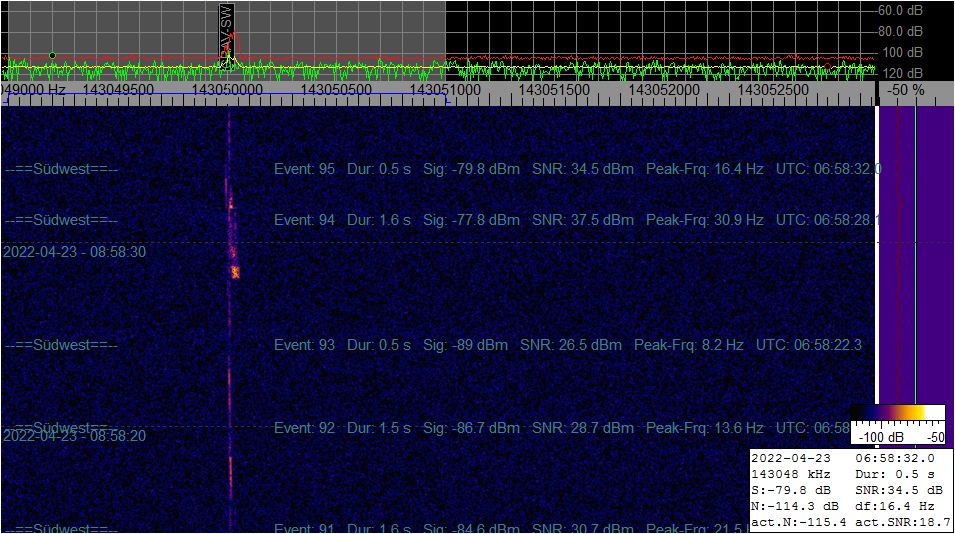
Task: Click the 143051500 frequency axis label
Action: [x=554, y=90]
